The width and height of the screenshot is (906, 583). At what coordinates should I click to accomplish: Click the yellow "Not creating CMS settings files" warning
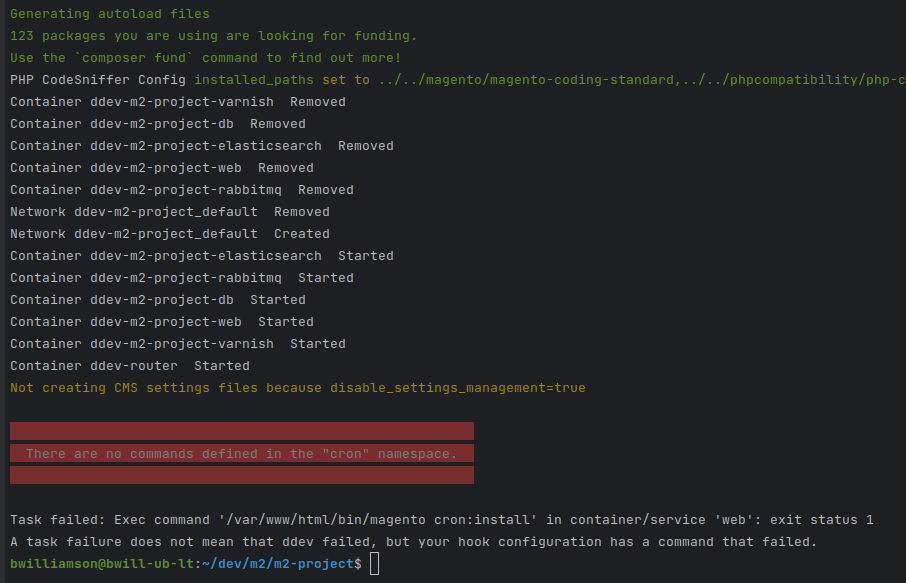pos(298,388)
